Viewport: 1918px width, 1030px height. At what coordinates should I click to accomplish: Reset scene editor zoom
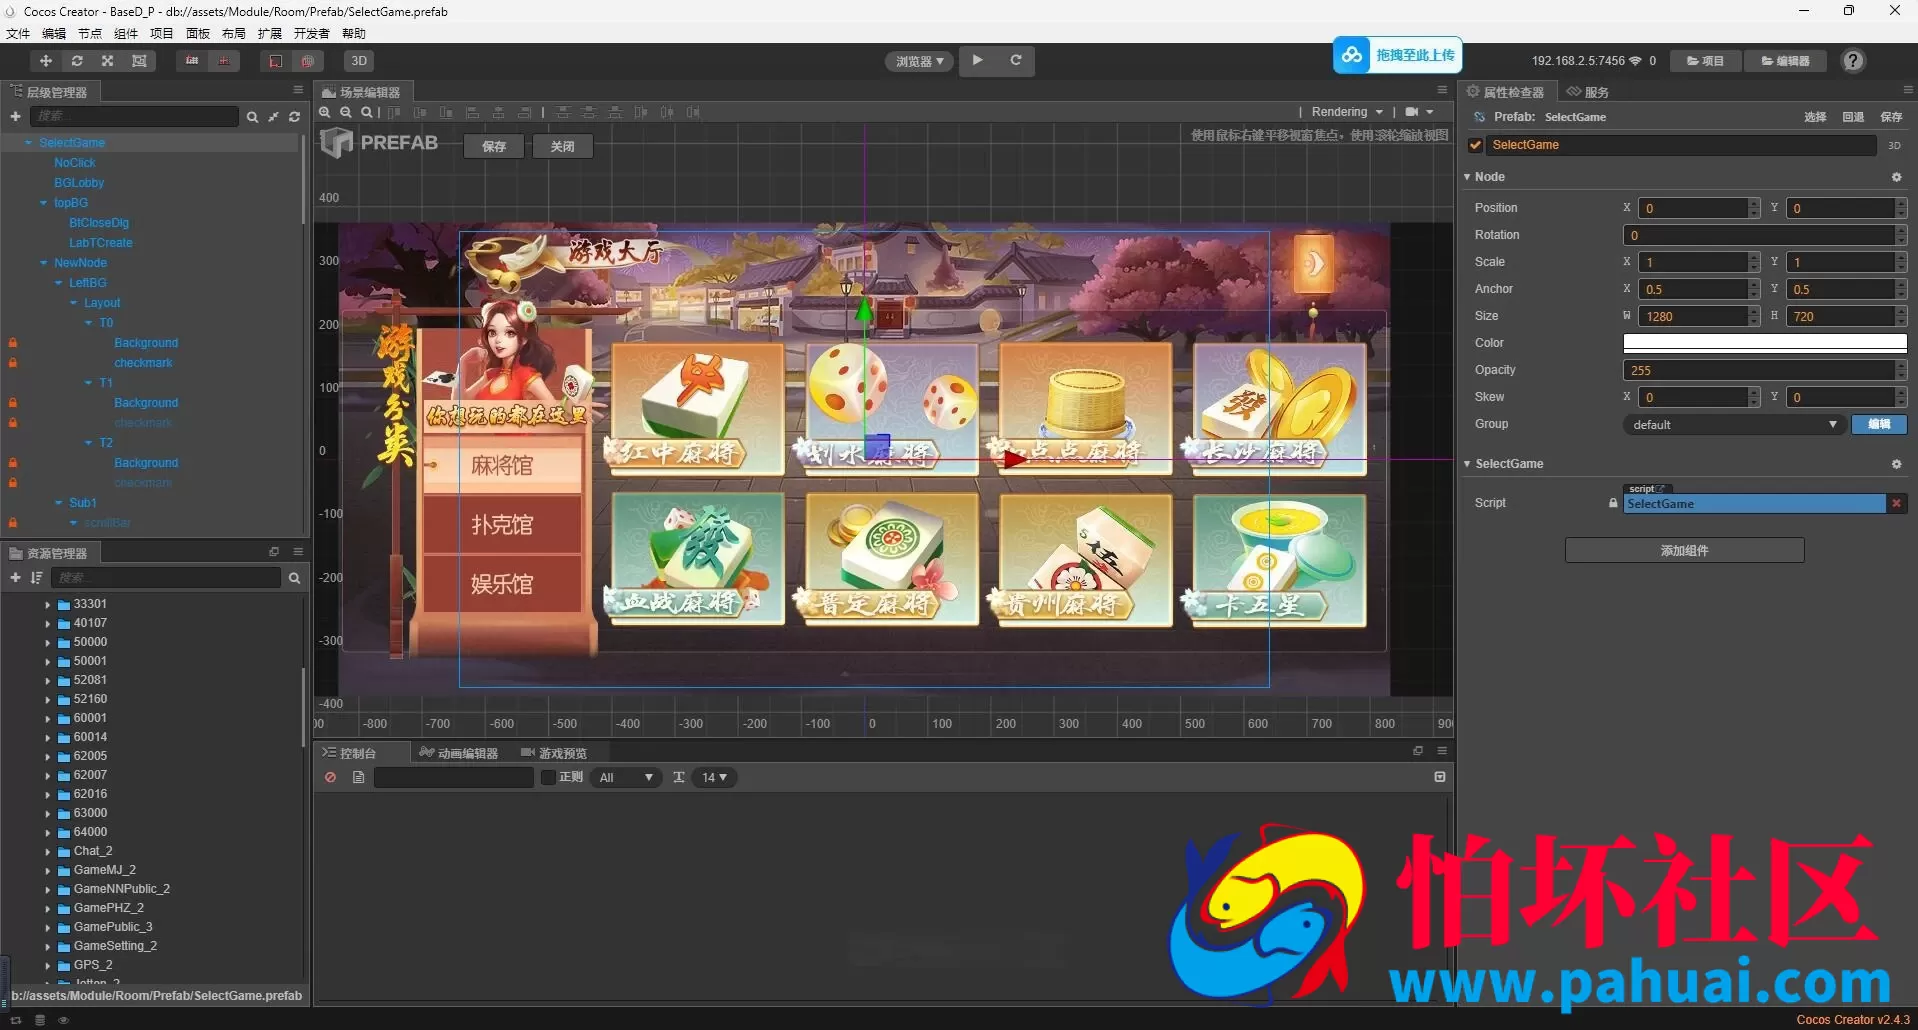click(x=367, y=112)
